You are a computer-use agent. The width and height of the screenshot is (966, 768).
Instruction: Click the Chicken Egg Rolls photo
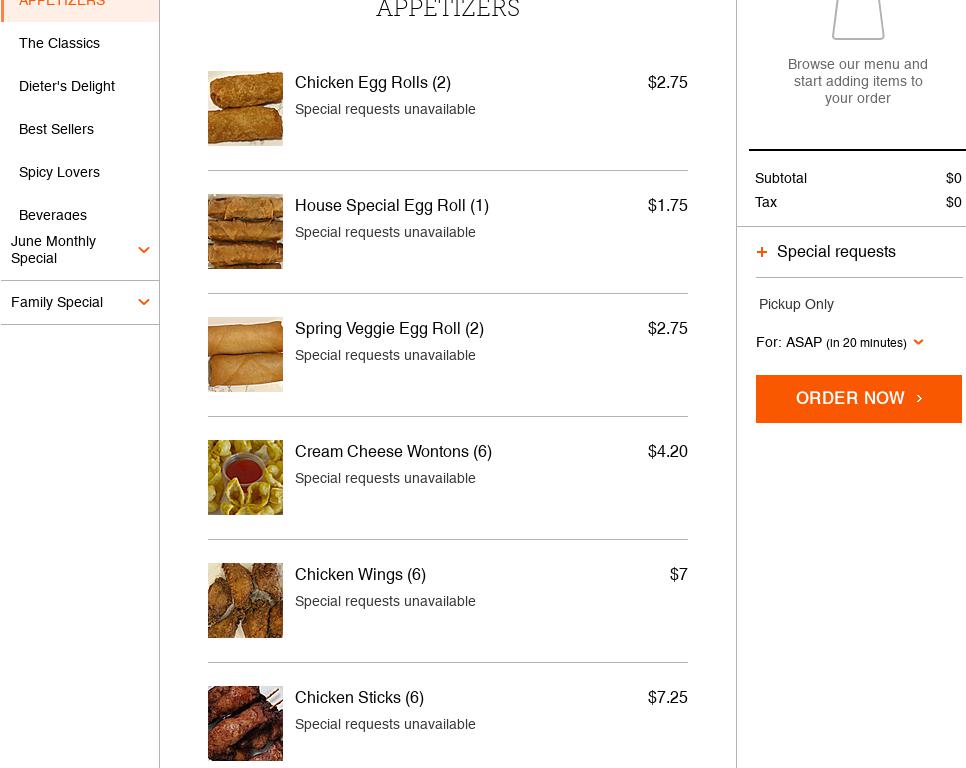point(245,108)
